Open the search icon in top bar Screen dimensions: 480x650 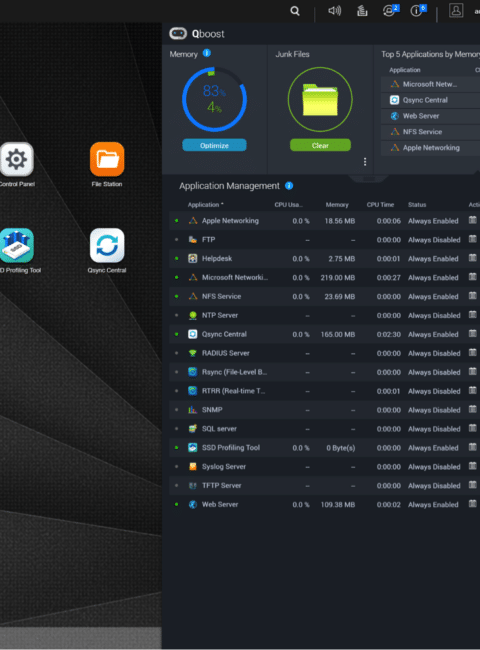tap(295, 11)
